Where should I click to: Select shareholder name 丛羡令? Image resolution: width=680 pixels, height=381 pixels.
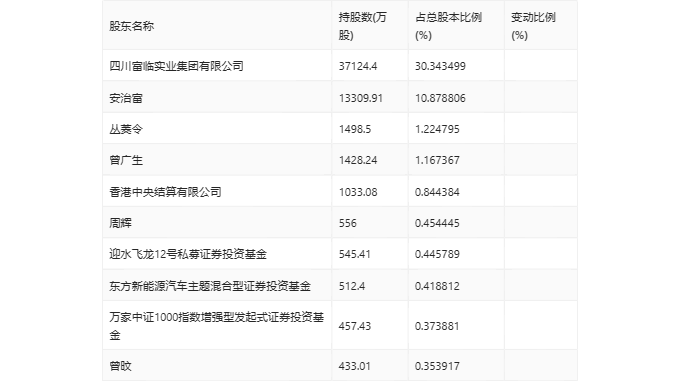coord(126,129)
